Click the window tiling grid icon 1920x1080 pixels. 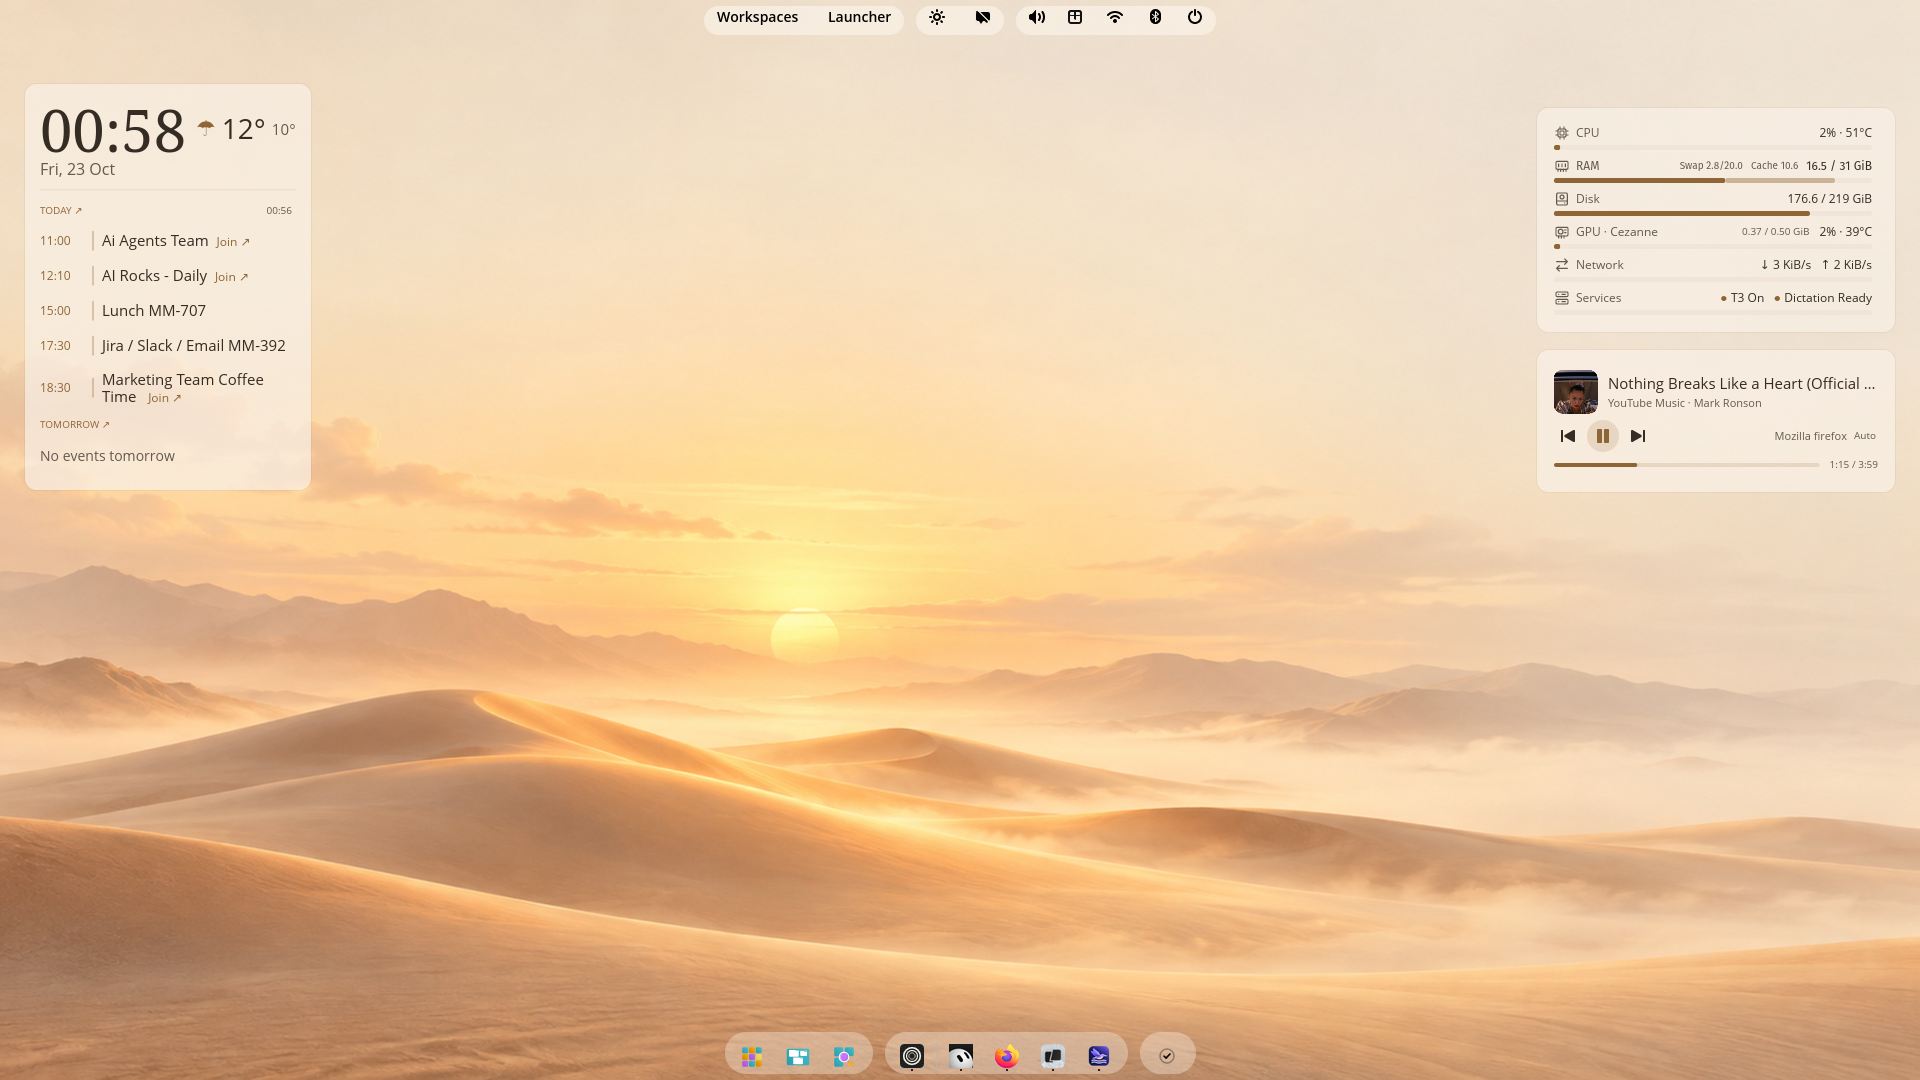(x=1075, y=17)
